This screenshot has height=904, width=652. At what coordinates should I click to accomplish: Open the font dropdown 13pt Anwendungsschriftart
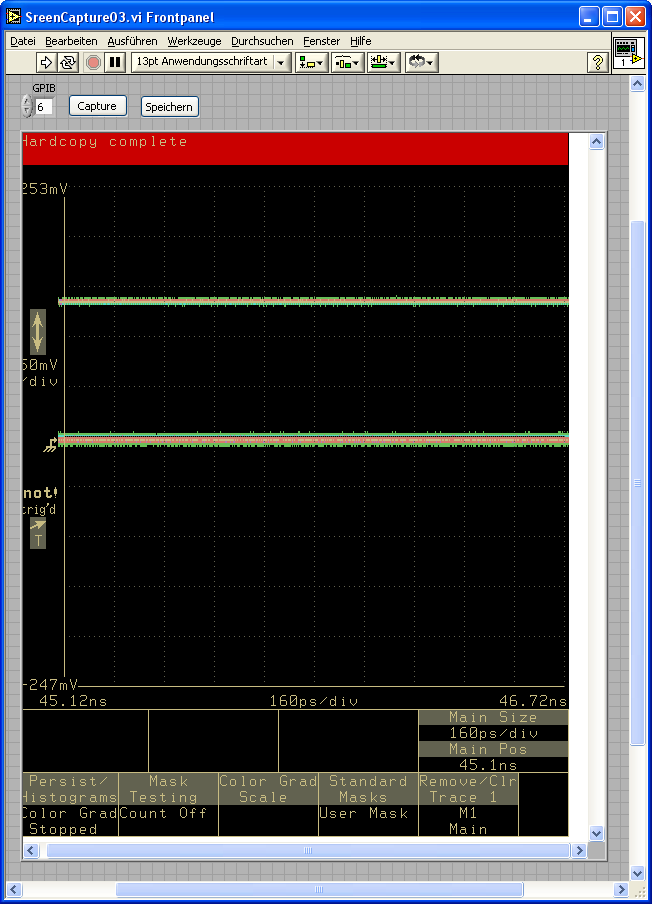(210, 62)
